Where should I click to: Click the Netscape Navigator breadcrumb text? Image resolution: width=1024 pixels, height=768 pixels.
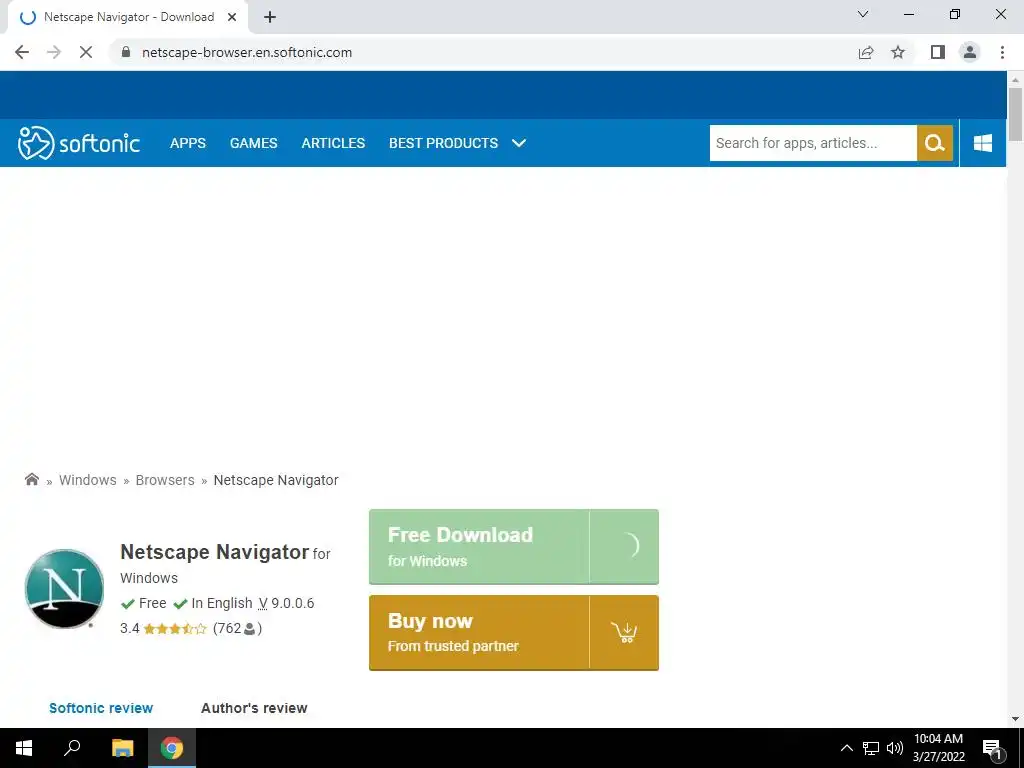[276, 480]
